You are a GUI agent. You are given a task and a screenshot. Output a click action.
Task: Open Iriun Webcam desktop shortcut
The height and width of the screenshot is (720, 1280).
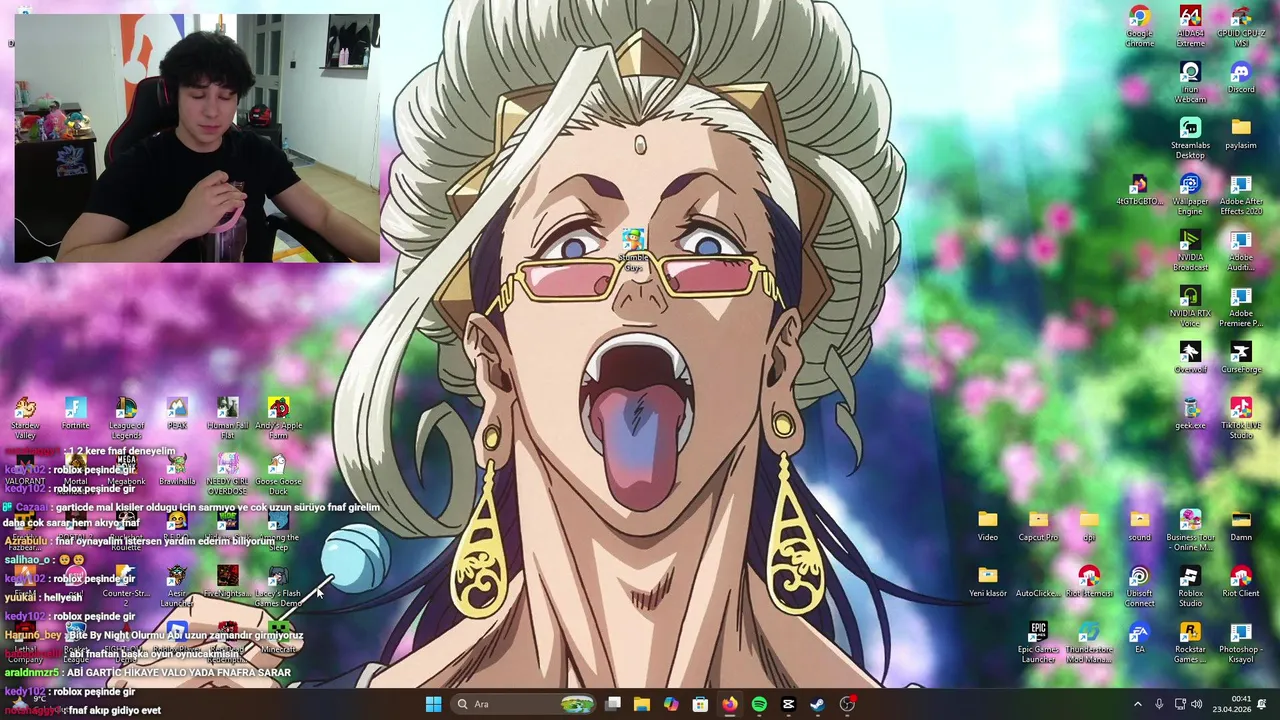(x=1190, y=83)
